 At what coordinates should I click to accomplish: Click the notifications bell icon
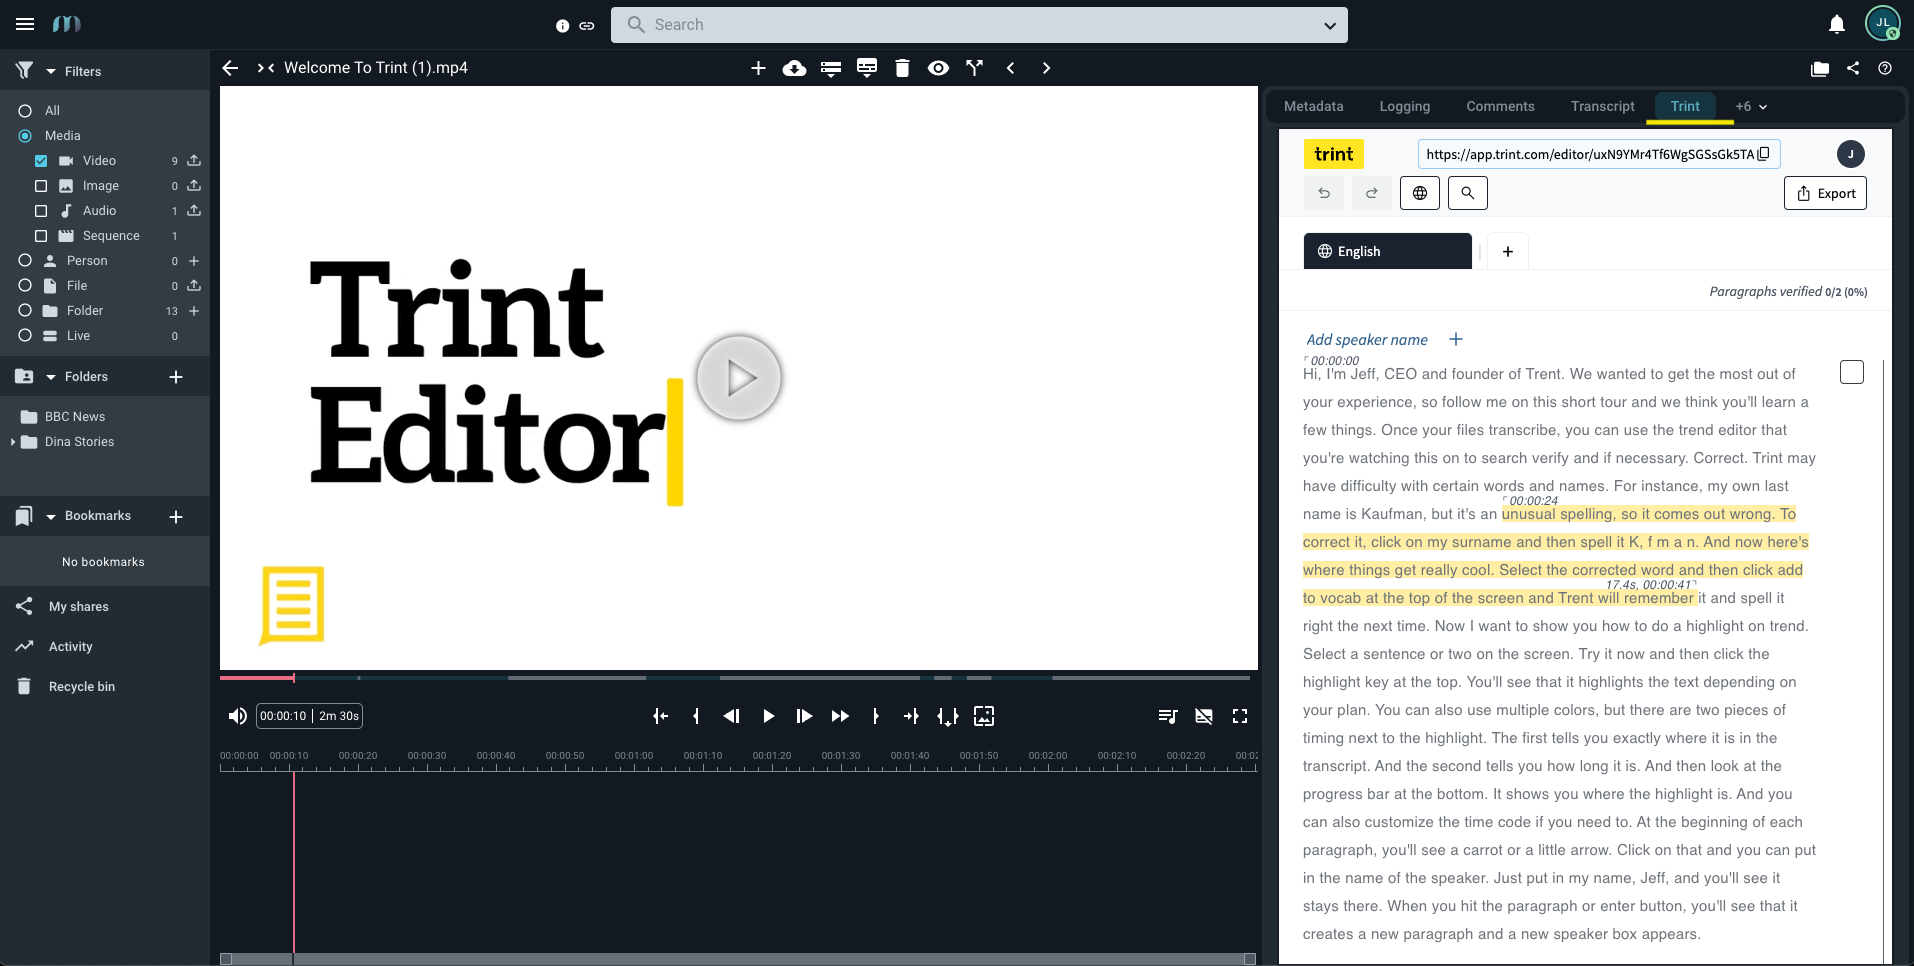point(1837,24)
